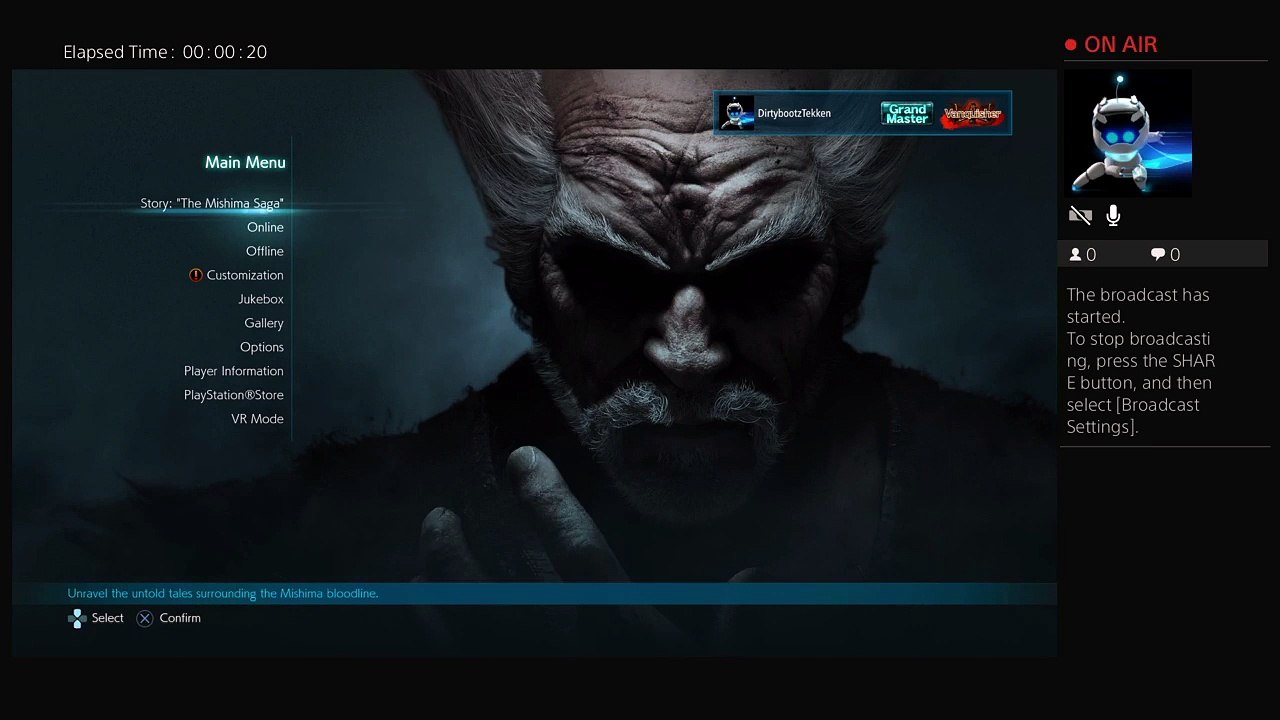Click the Elapsed Time counter
Screen dimensions: 1280x720
pos(165,52)
